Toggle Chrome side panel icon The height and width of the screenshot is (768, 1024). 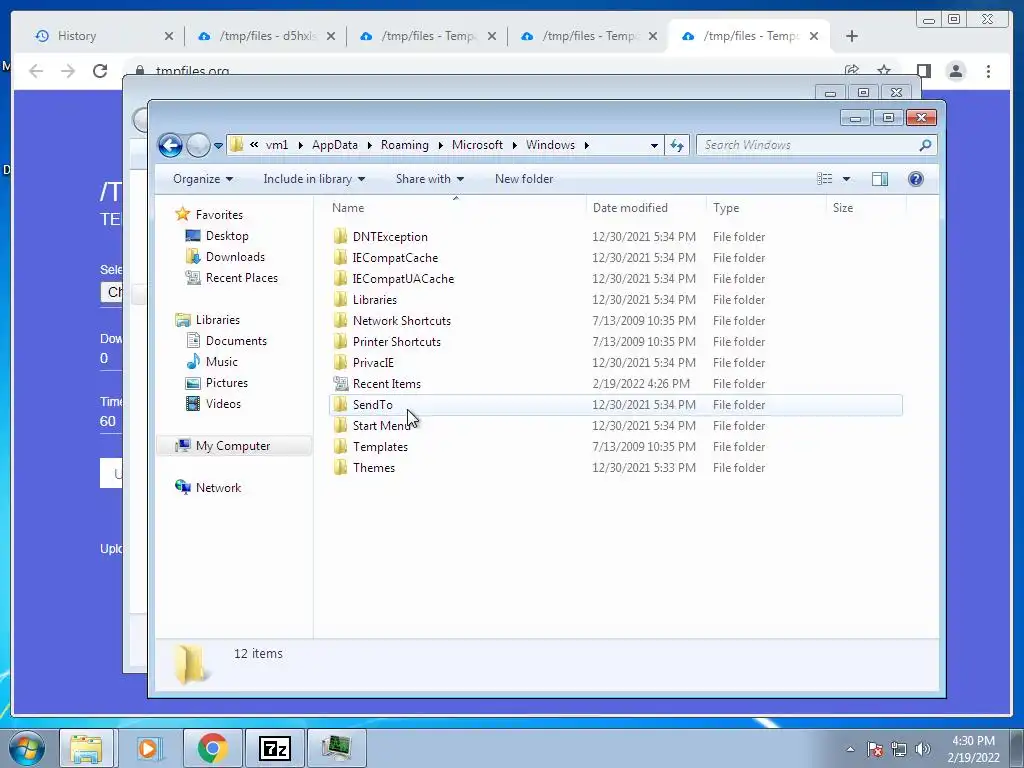pos(923,71)
